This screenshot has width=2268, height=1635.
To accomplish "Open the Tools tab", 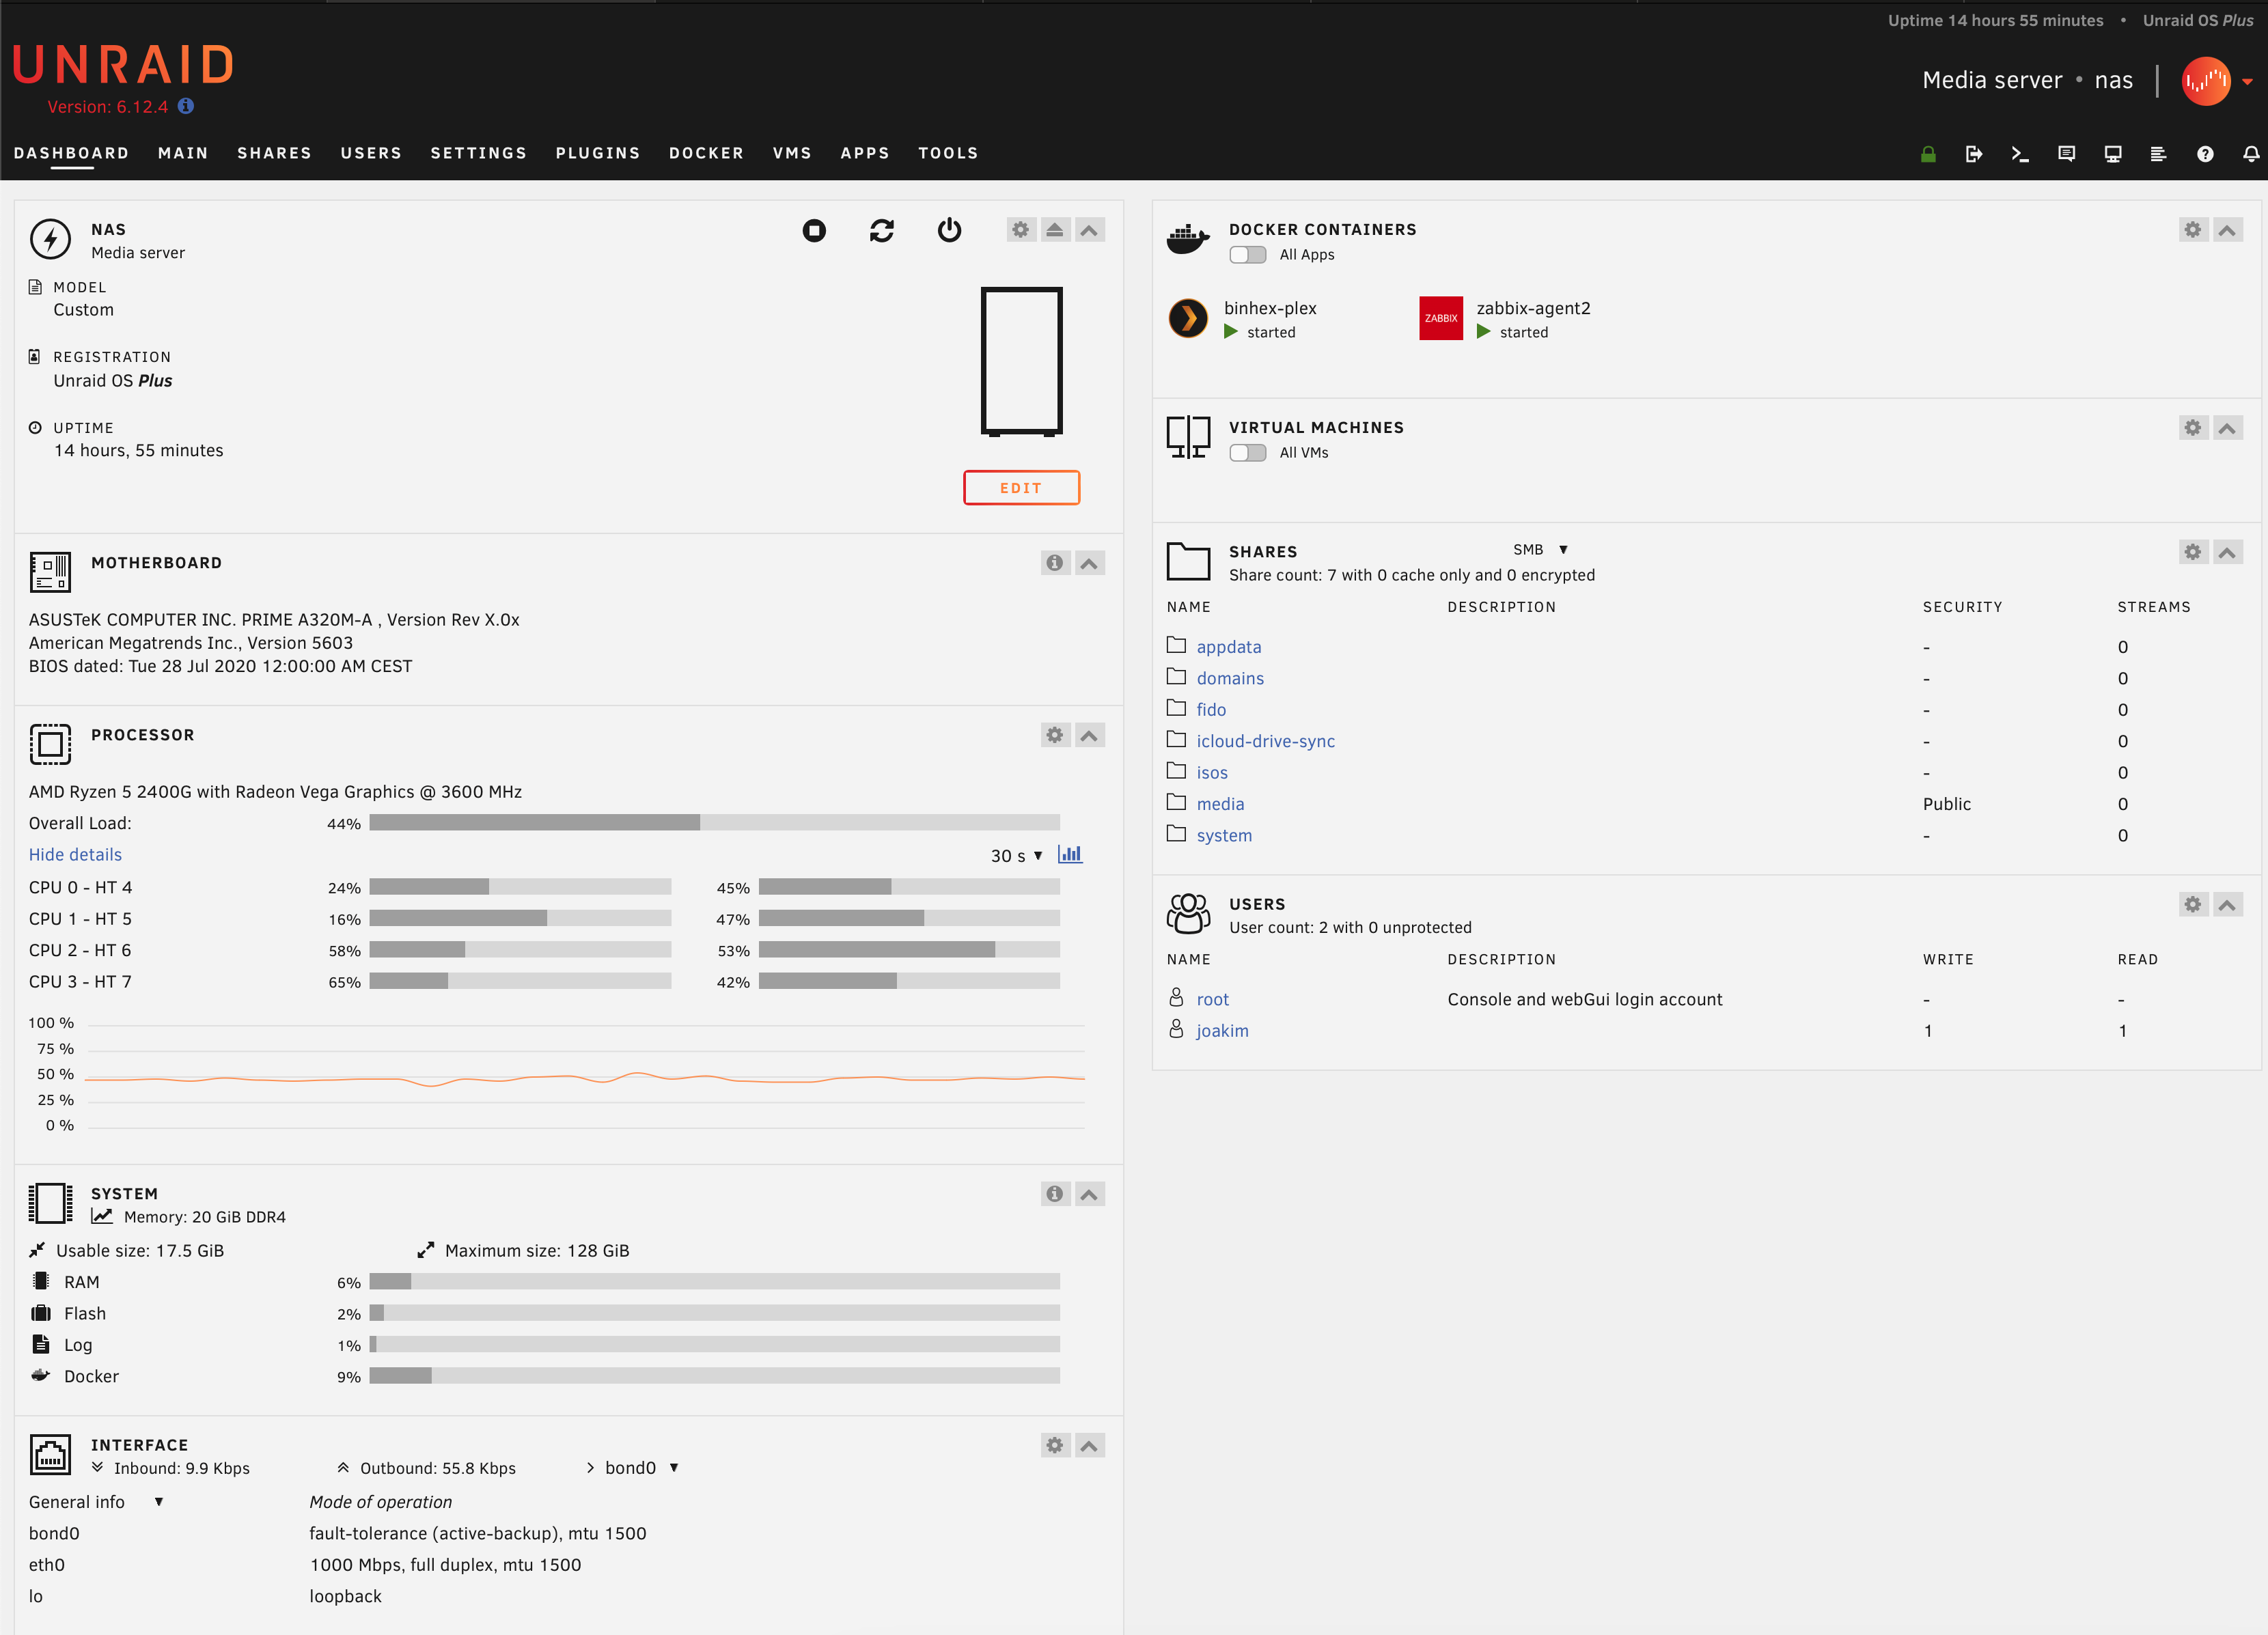I will (x=948, y=153).
